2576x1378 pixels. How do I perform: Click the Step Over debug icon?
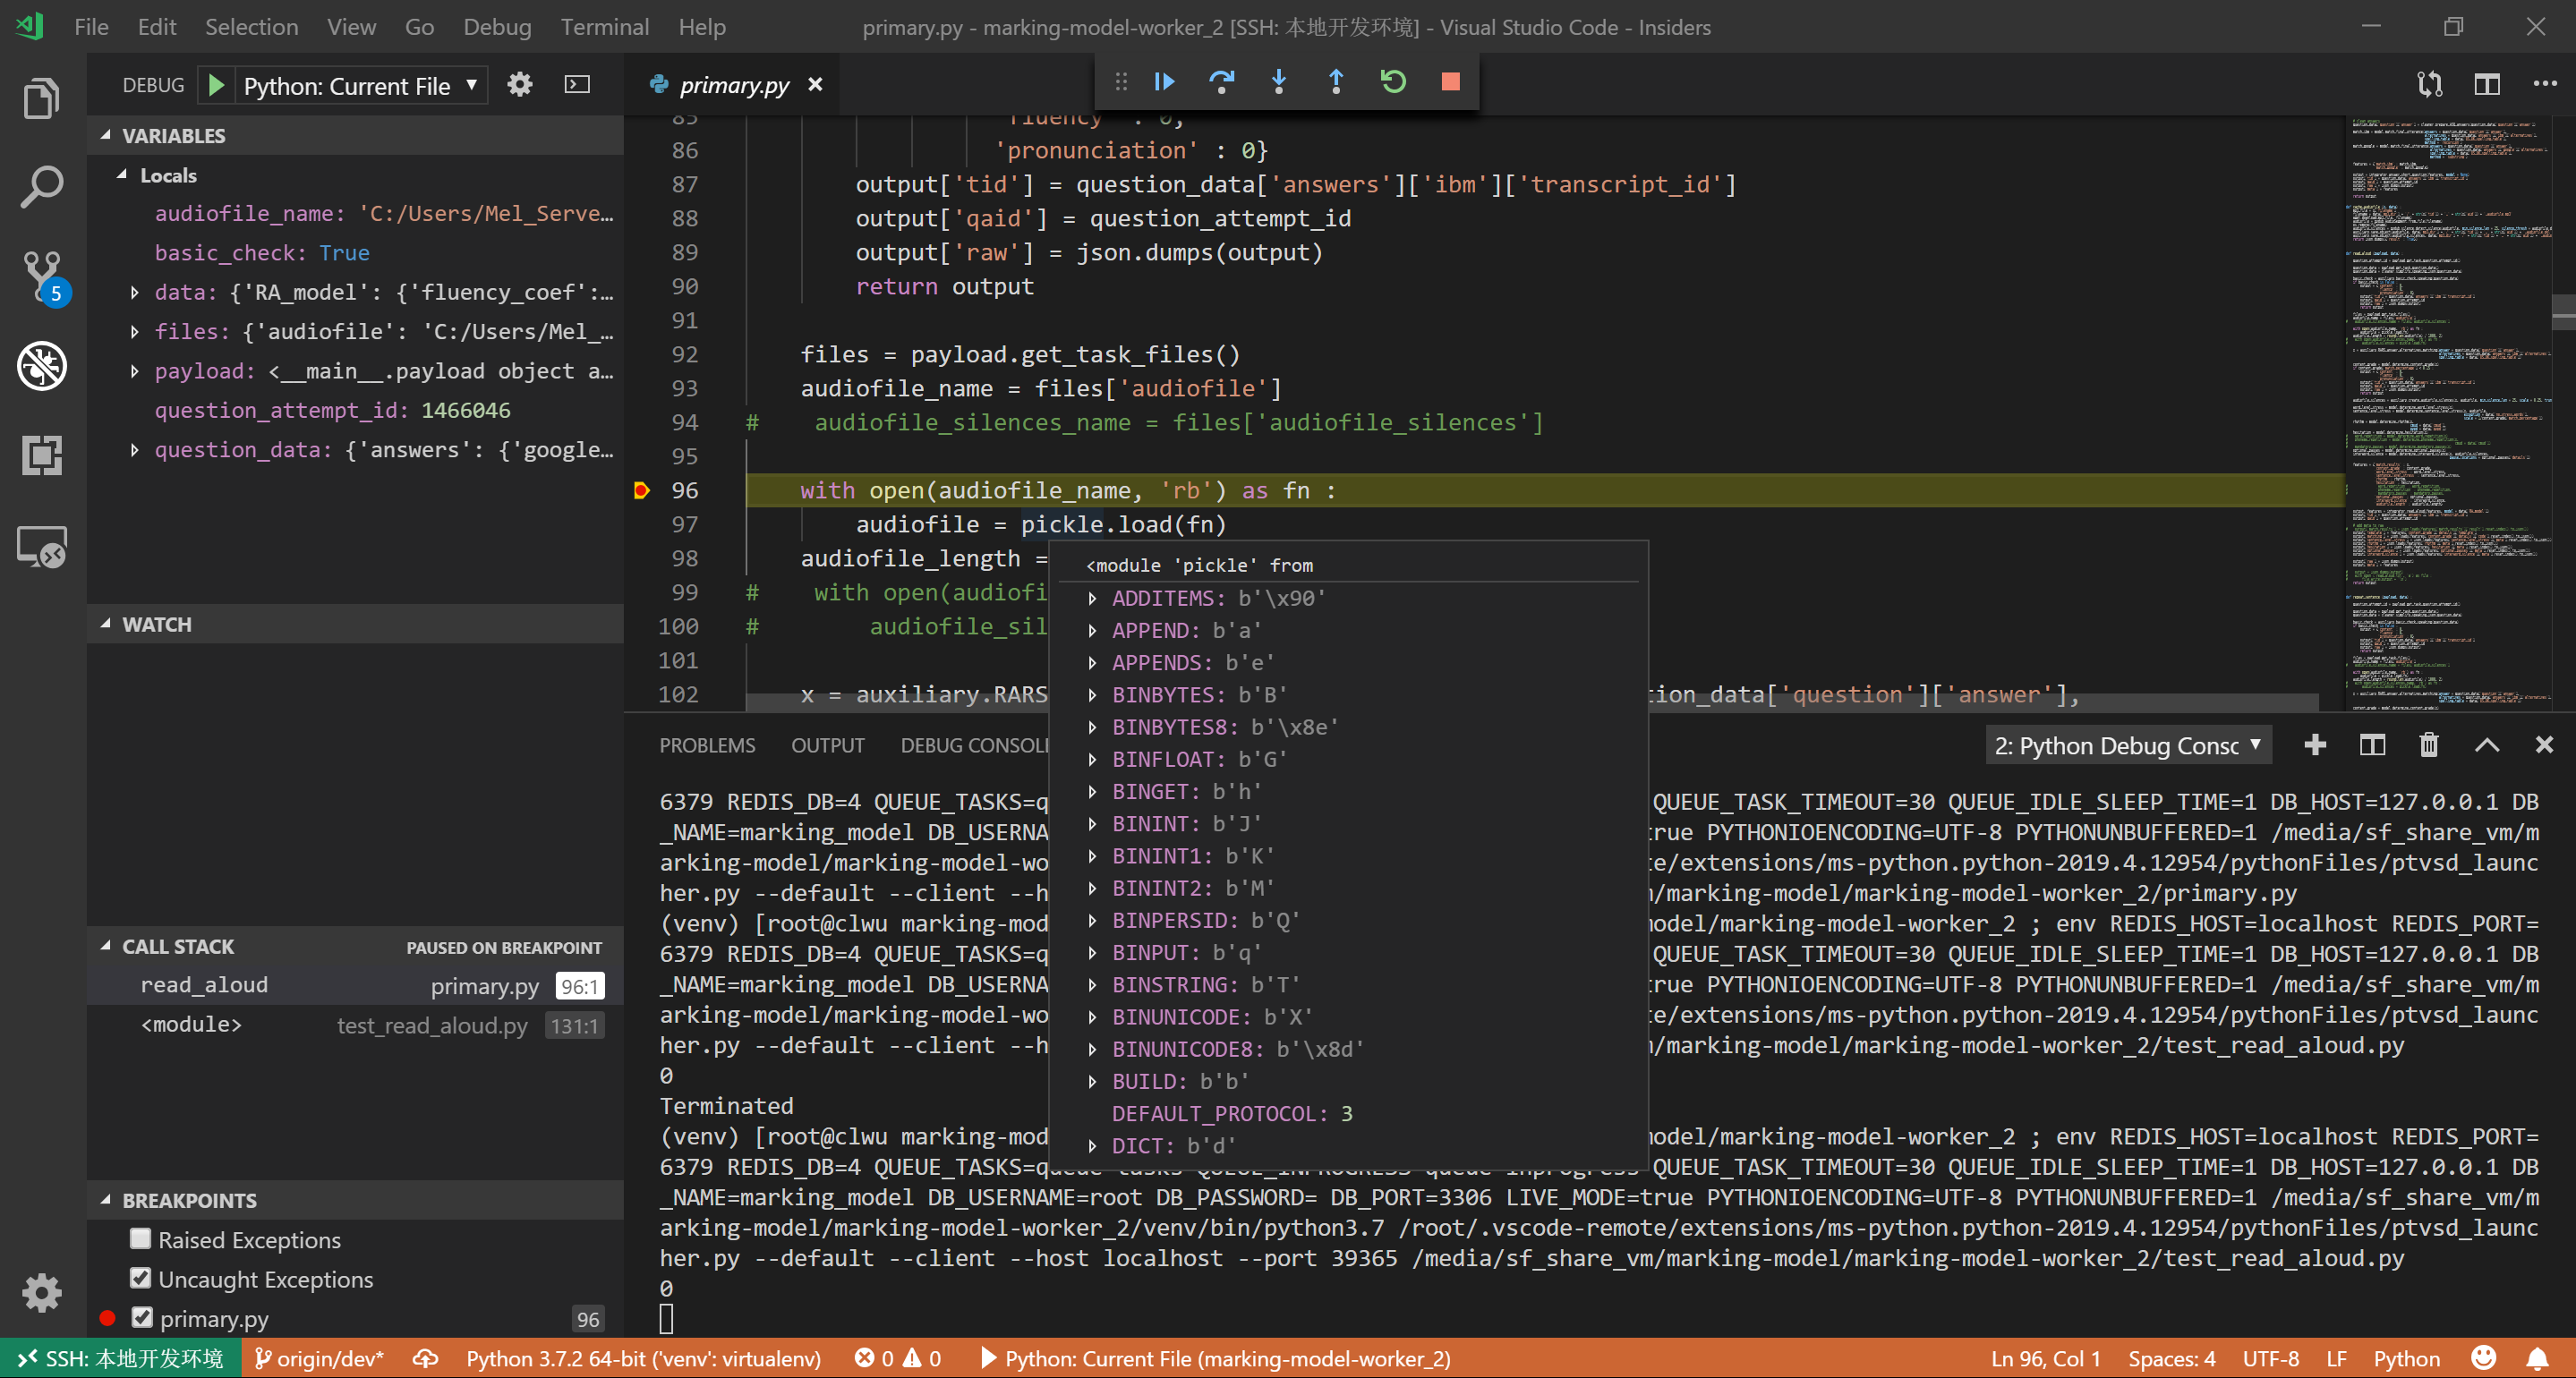1221,82
